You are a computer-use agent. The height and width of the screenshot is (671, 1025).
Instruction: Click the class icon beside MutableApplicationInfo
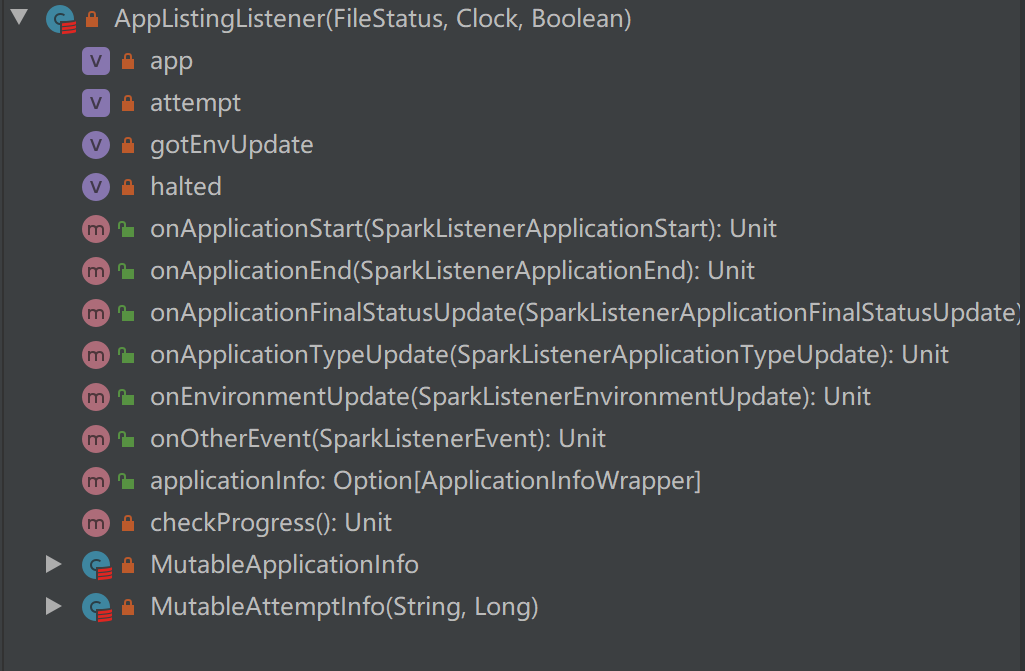[95, 564]
